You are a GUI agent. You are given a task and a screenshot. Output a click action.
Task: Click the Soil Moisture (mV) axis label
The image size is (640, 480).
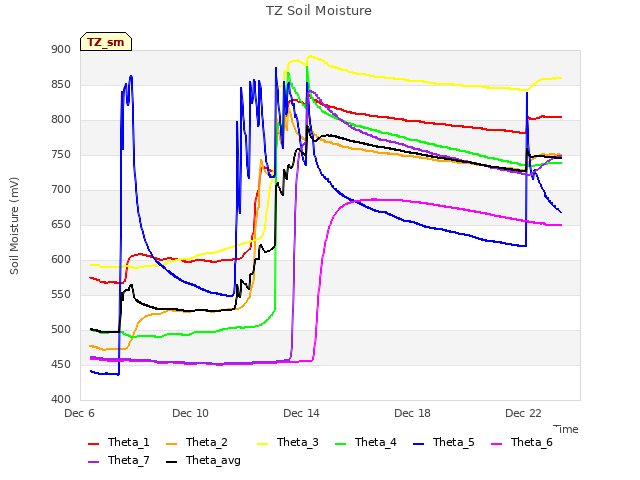point(14,226)
